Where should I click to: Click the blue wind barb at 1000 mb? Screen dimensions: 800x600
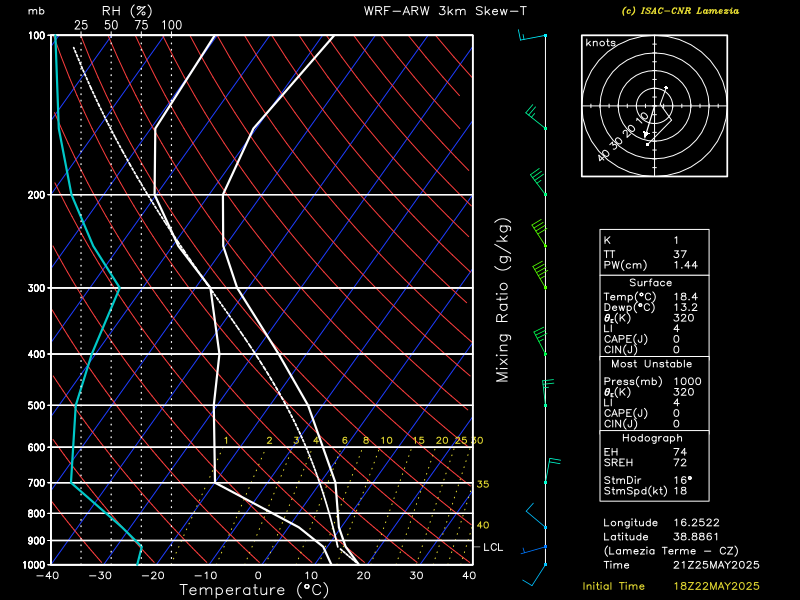pos(535,575)
